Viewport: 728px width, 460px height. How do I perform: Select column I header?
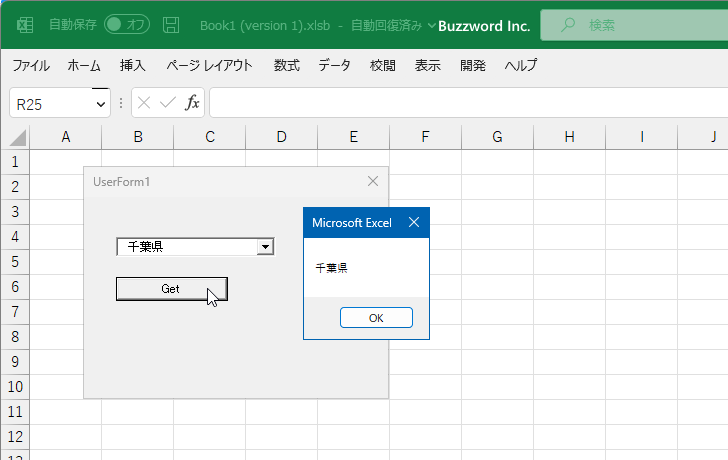click(642, 137)
